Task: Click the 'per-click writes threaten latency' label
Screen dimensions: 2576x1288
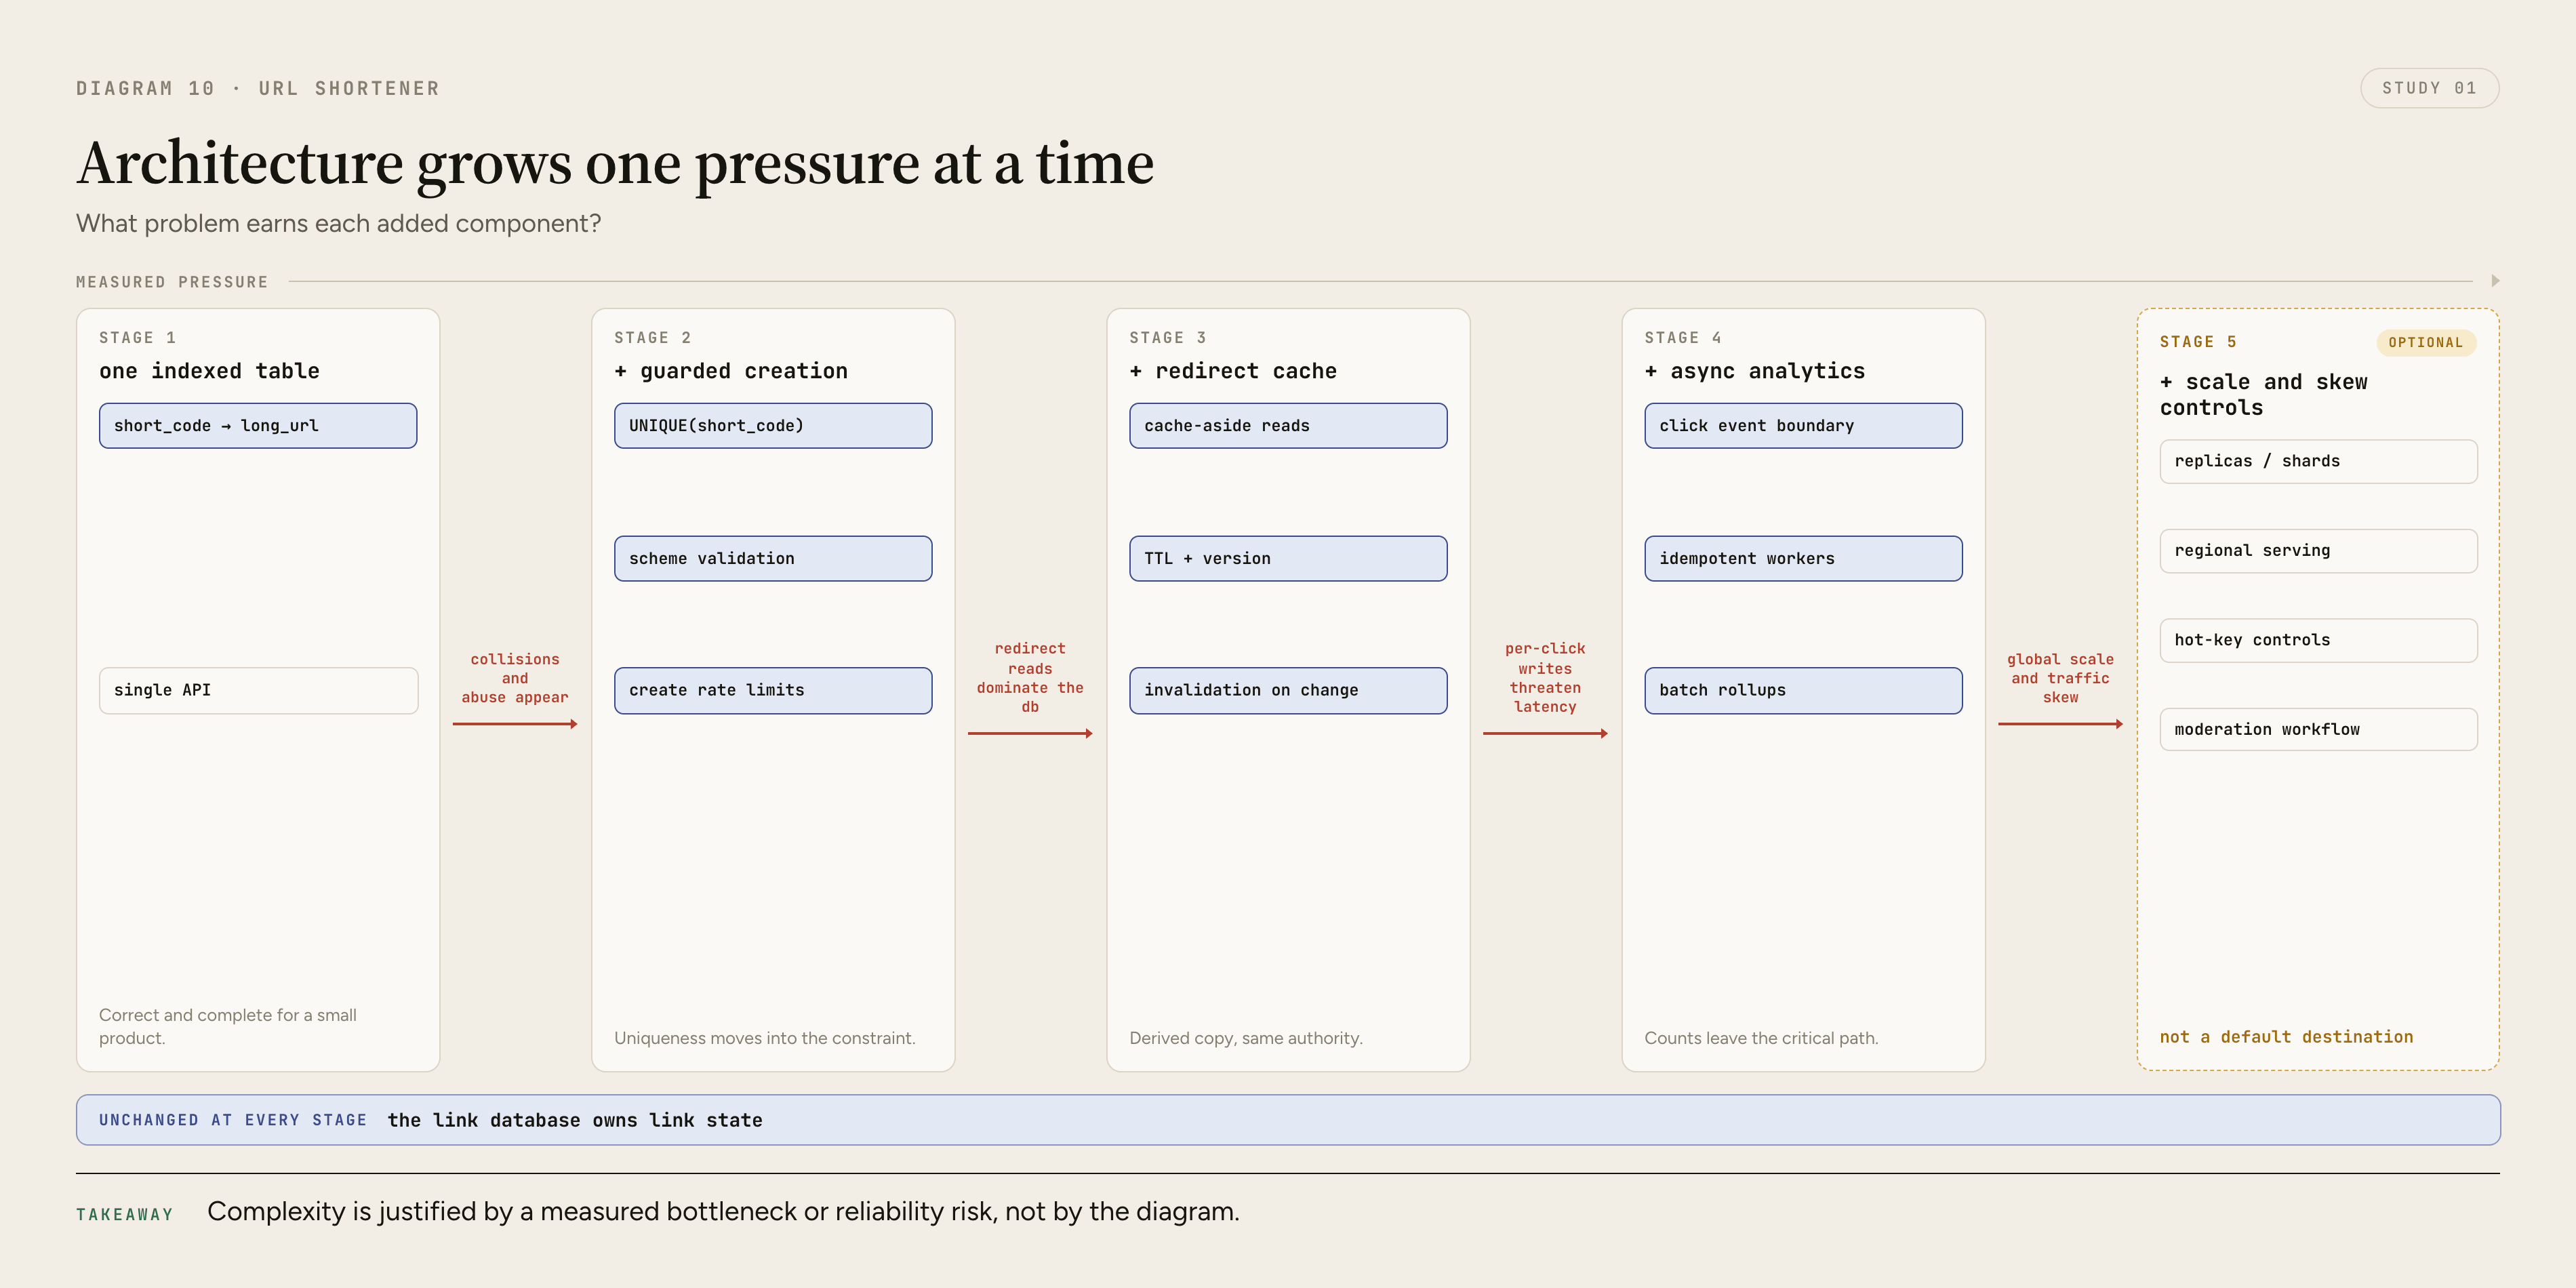Action: point(1545,677)
